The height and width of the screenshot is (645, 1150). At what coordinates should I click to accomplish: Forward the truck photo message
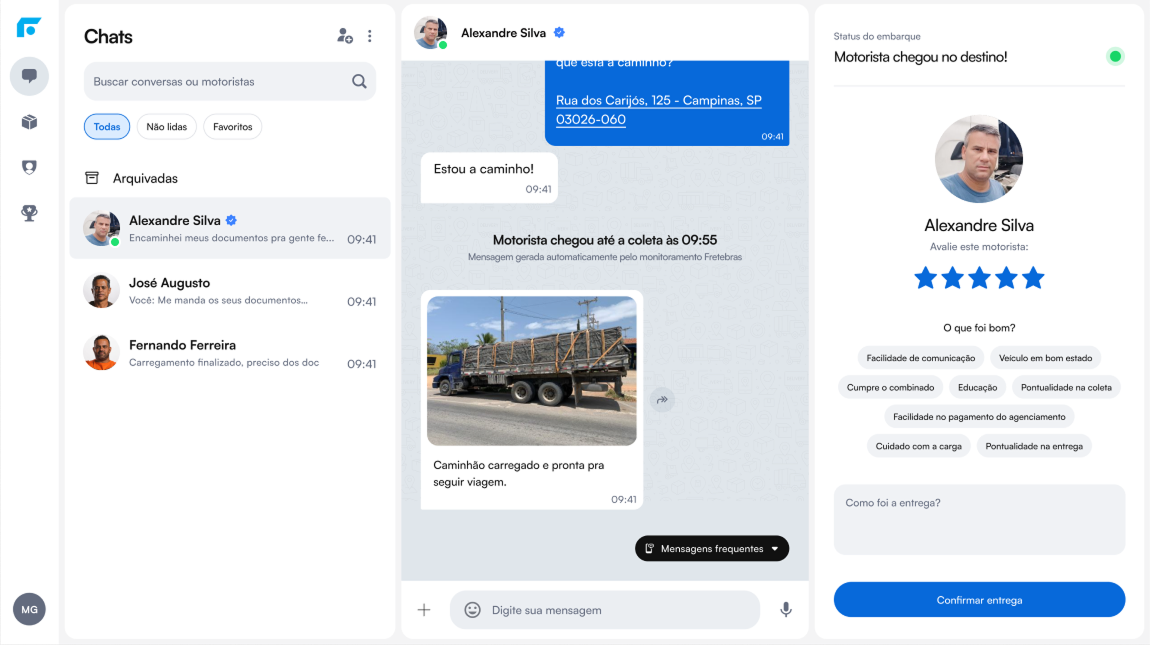(x=661, y=400)
